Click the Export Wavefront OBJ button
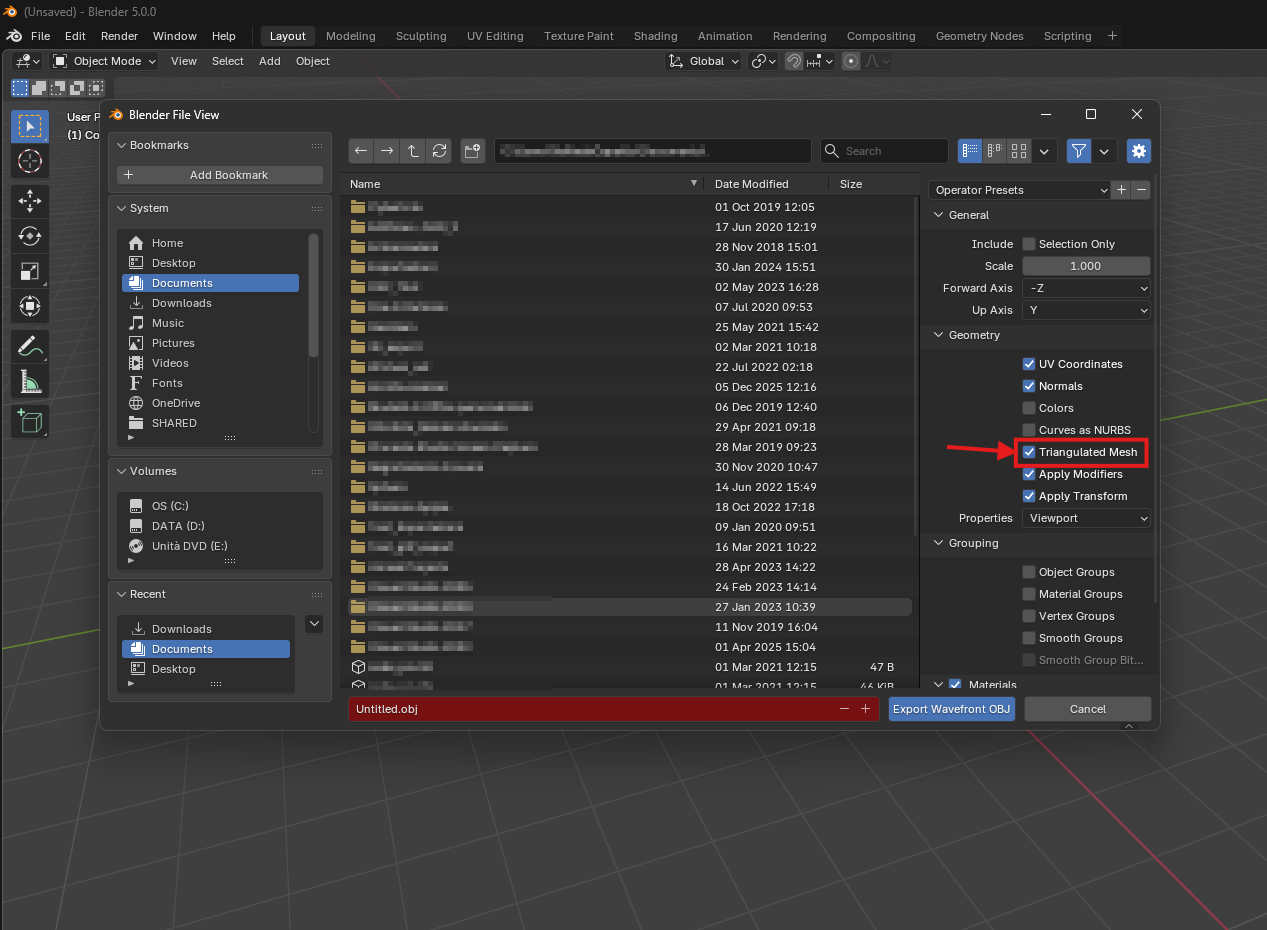 coord(952,709)
